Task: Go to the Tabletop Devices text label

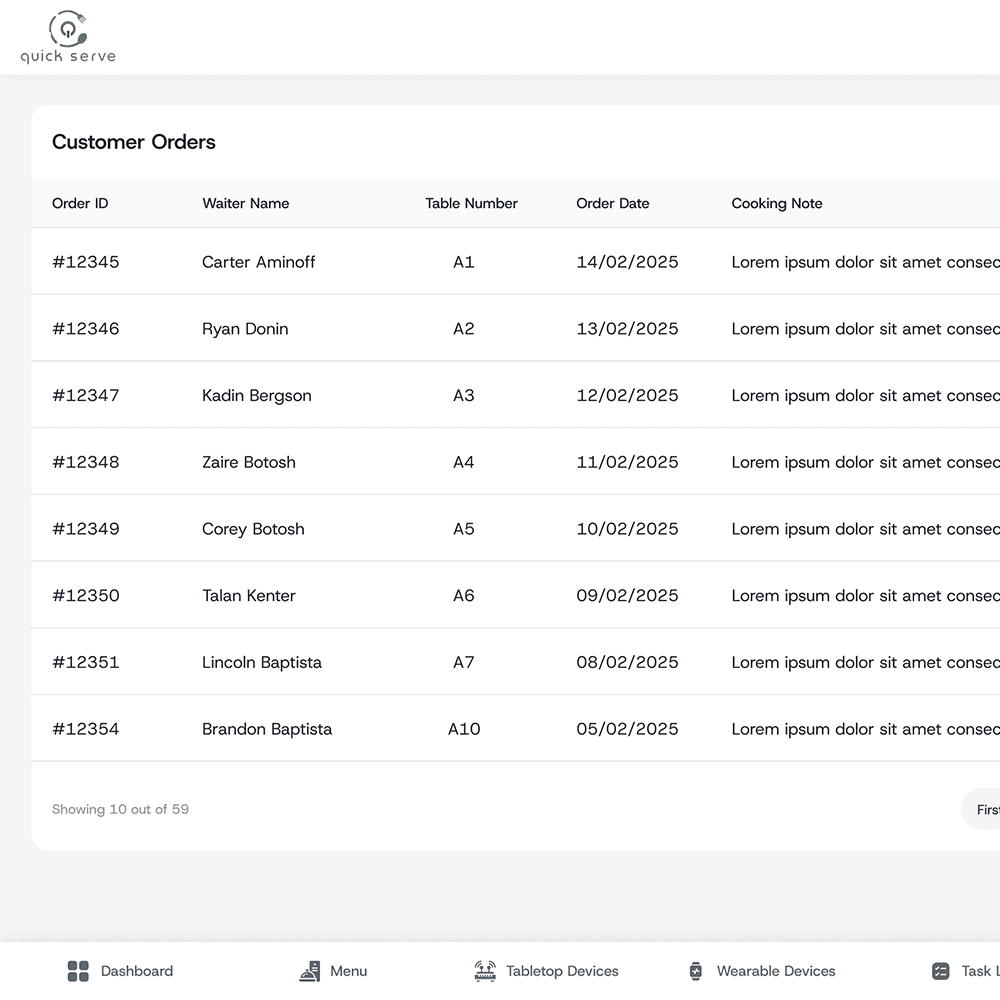Action: pyautogui.click(x=562, y=971)
